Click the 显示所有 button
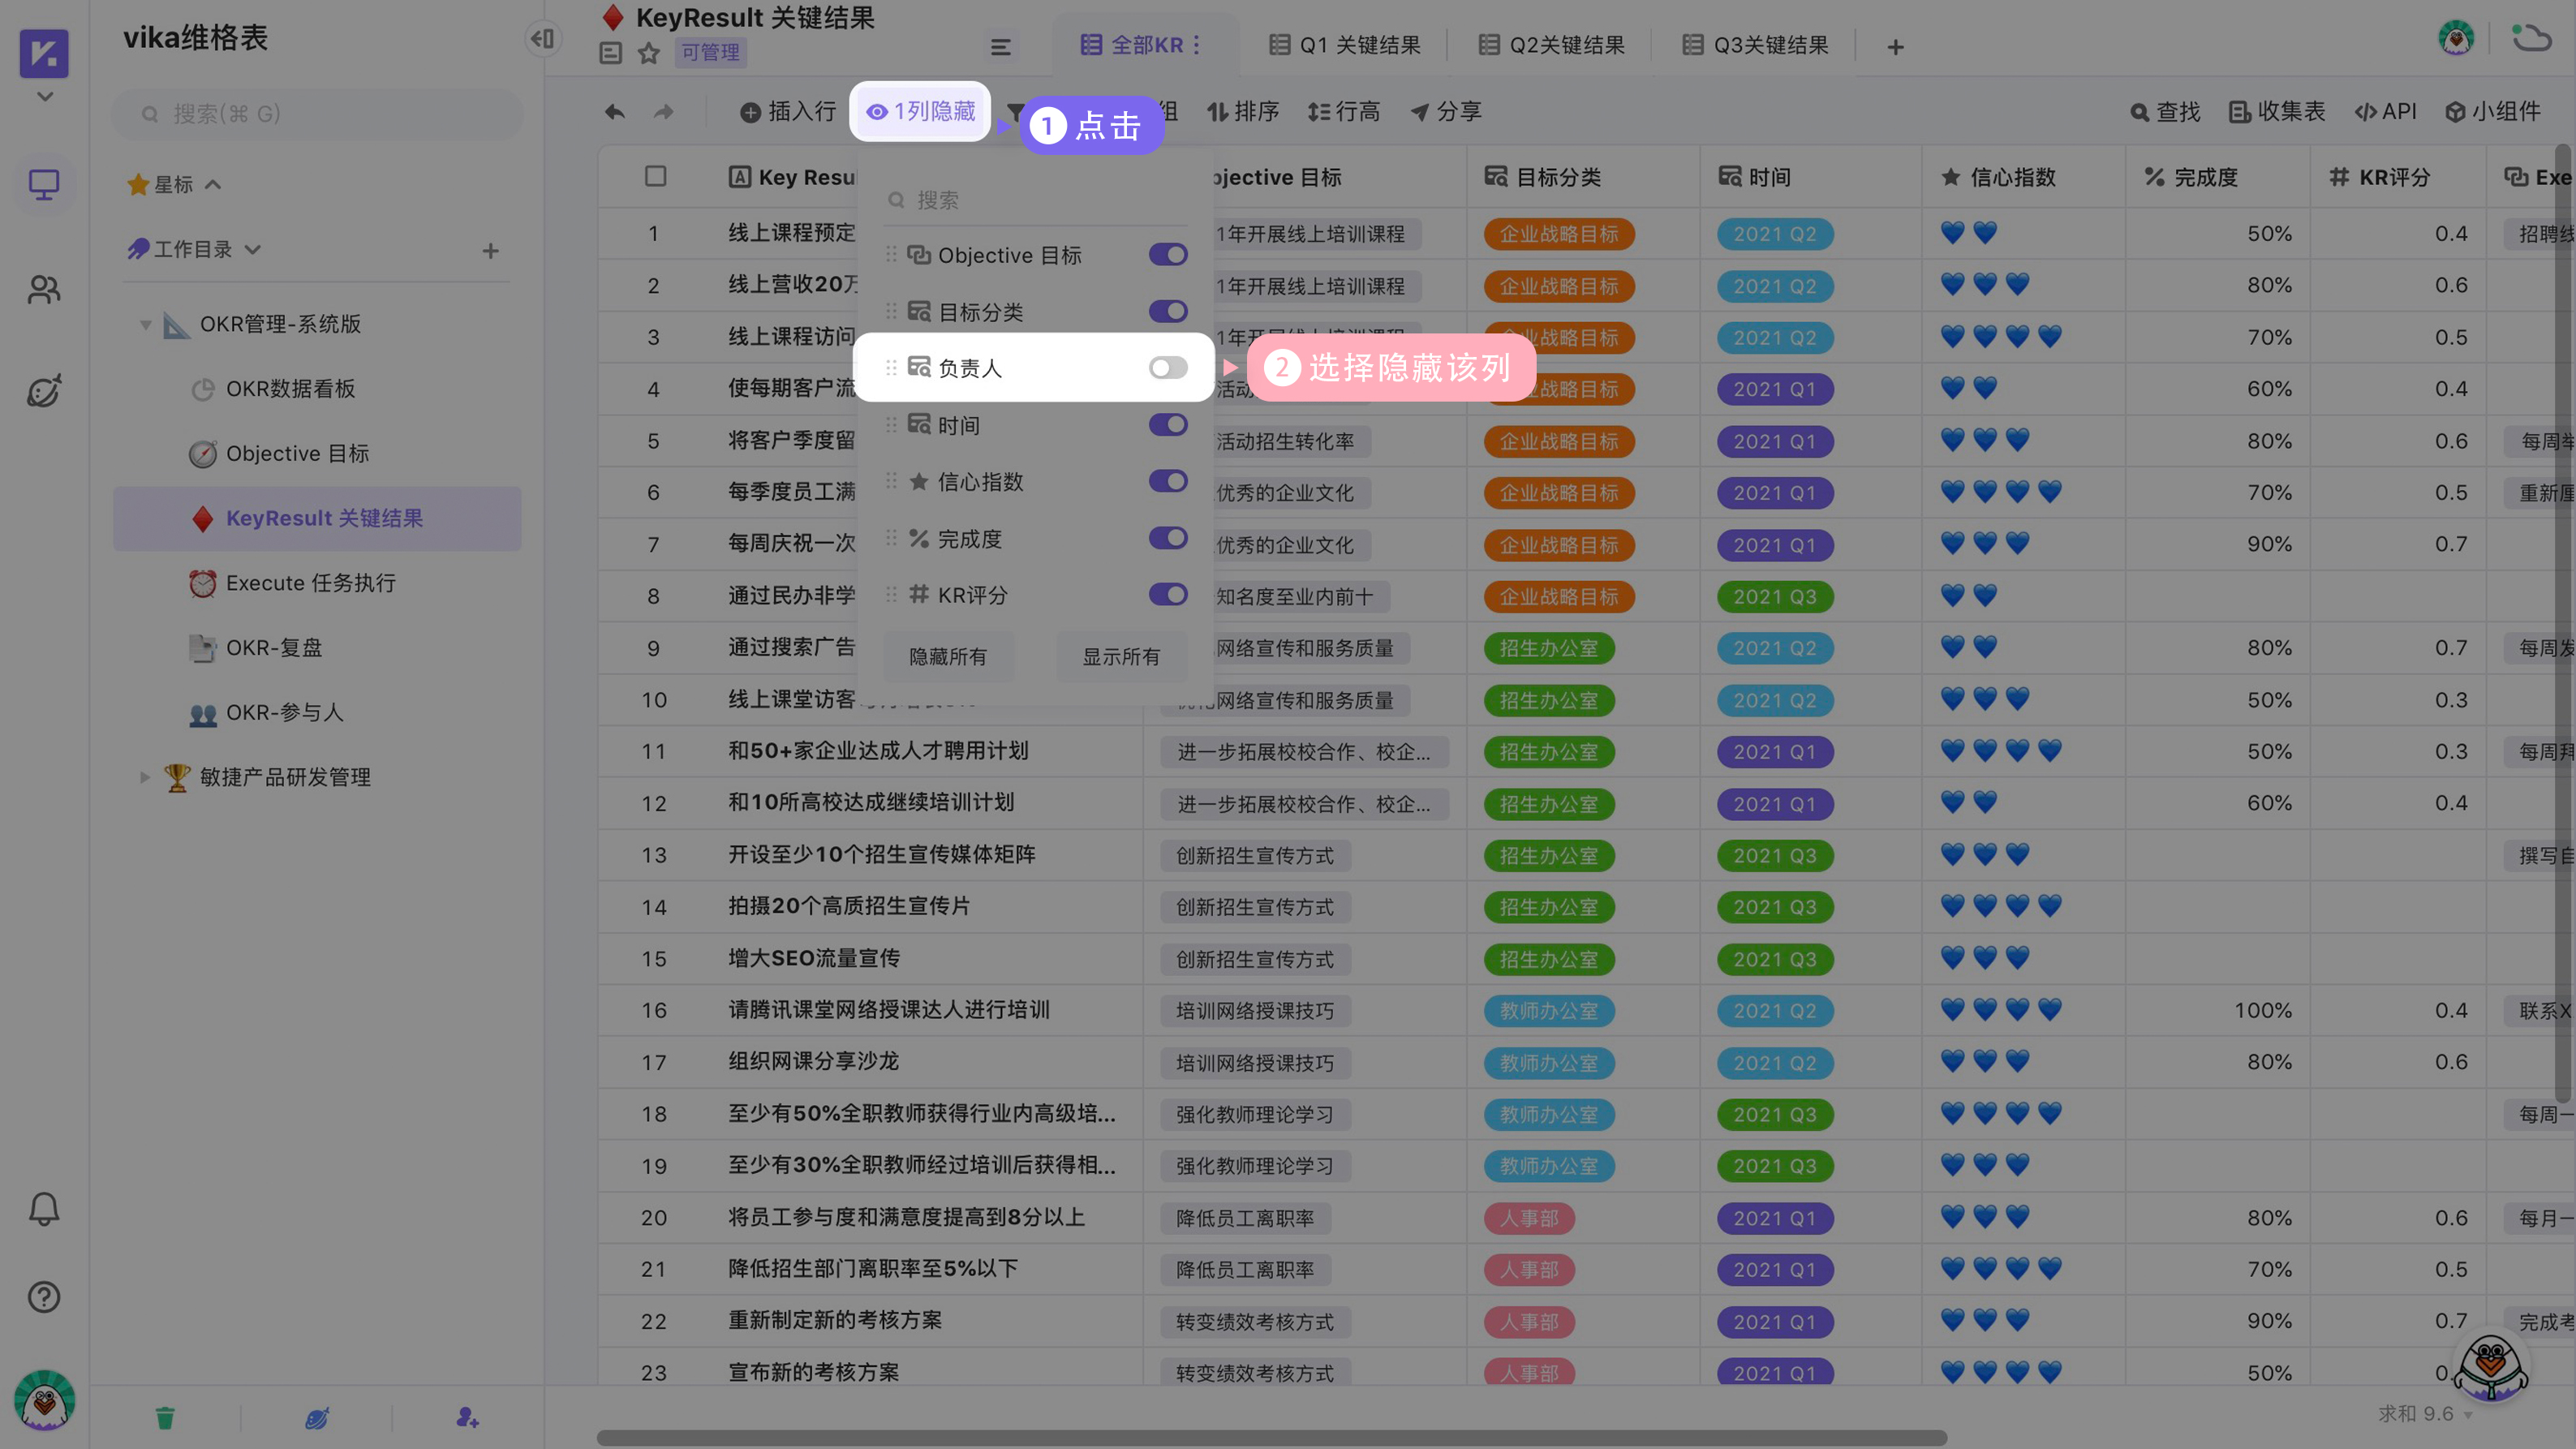This screenshot has height=1449, width=2576. point(1121,657)
